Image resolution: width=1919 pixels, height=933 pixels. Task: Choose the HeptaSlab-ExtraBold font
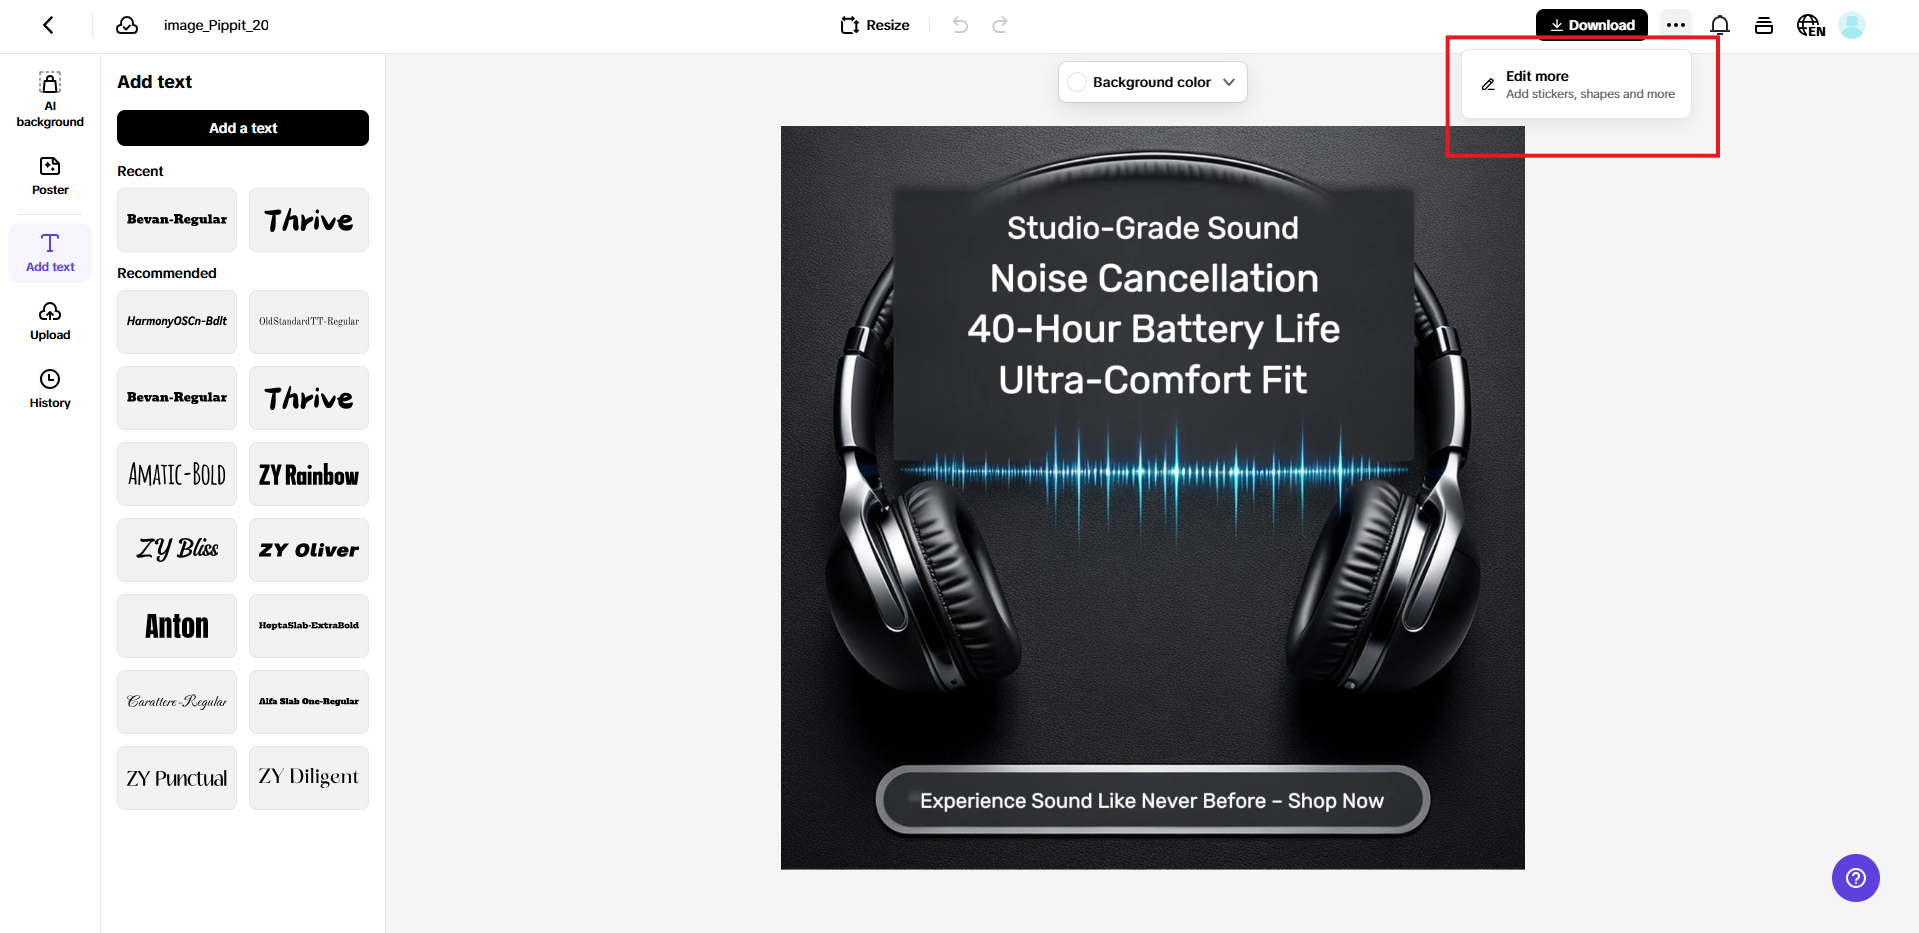309,626
